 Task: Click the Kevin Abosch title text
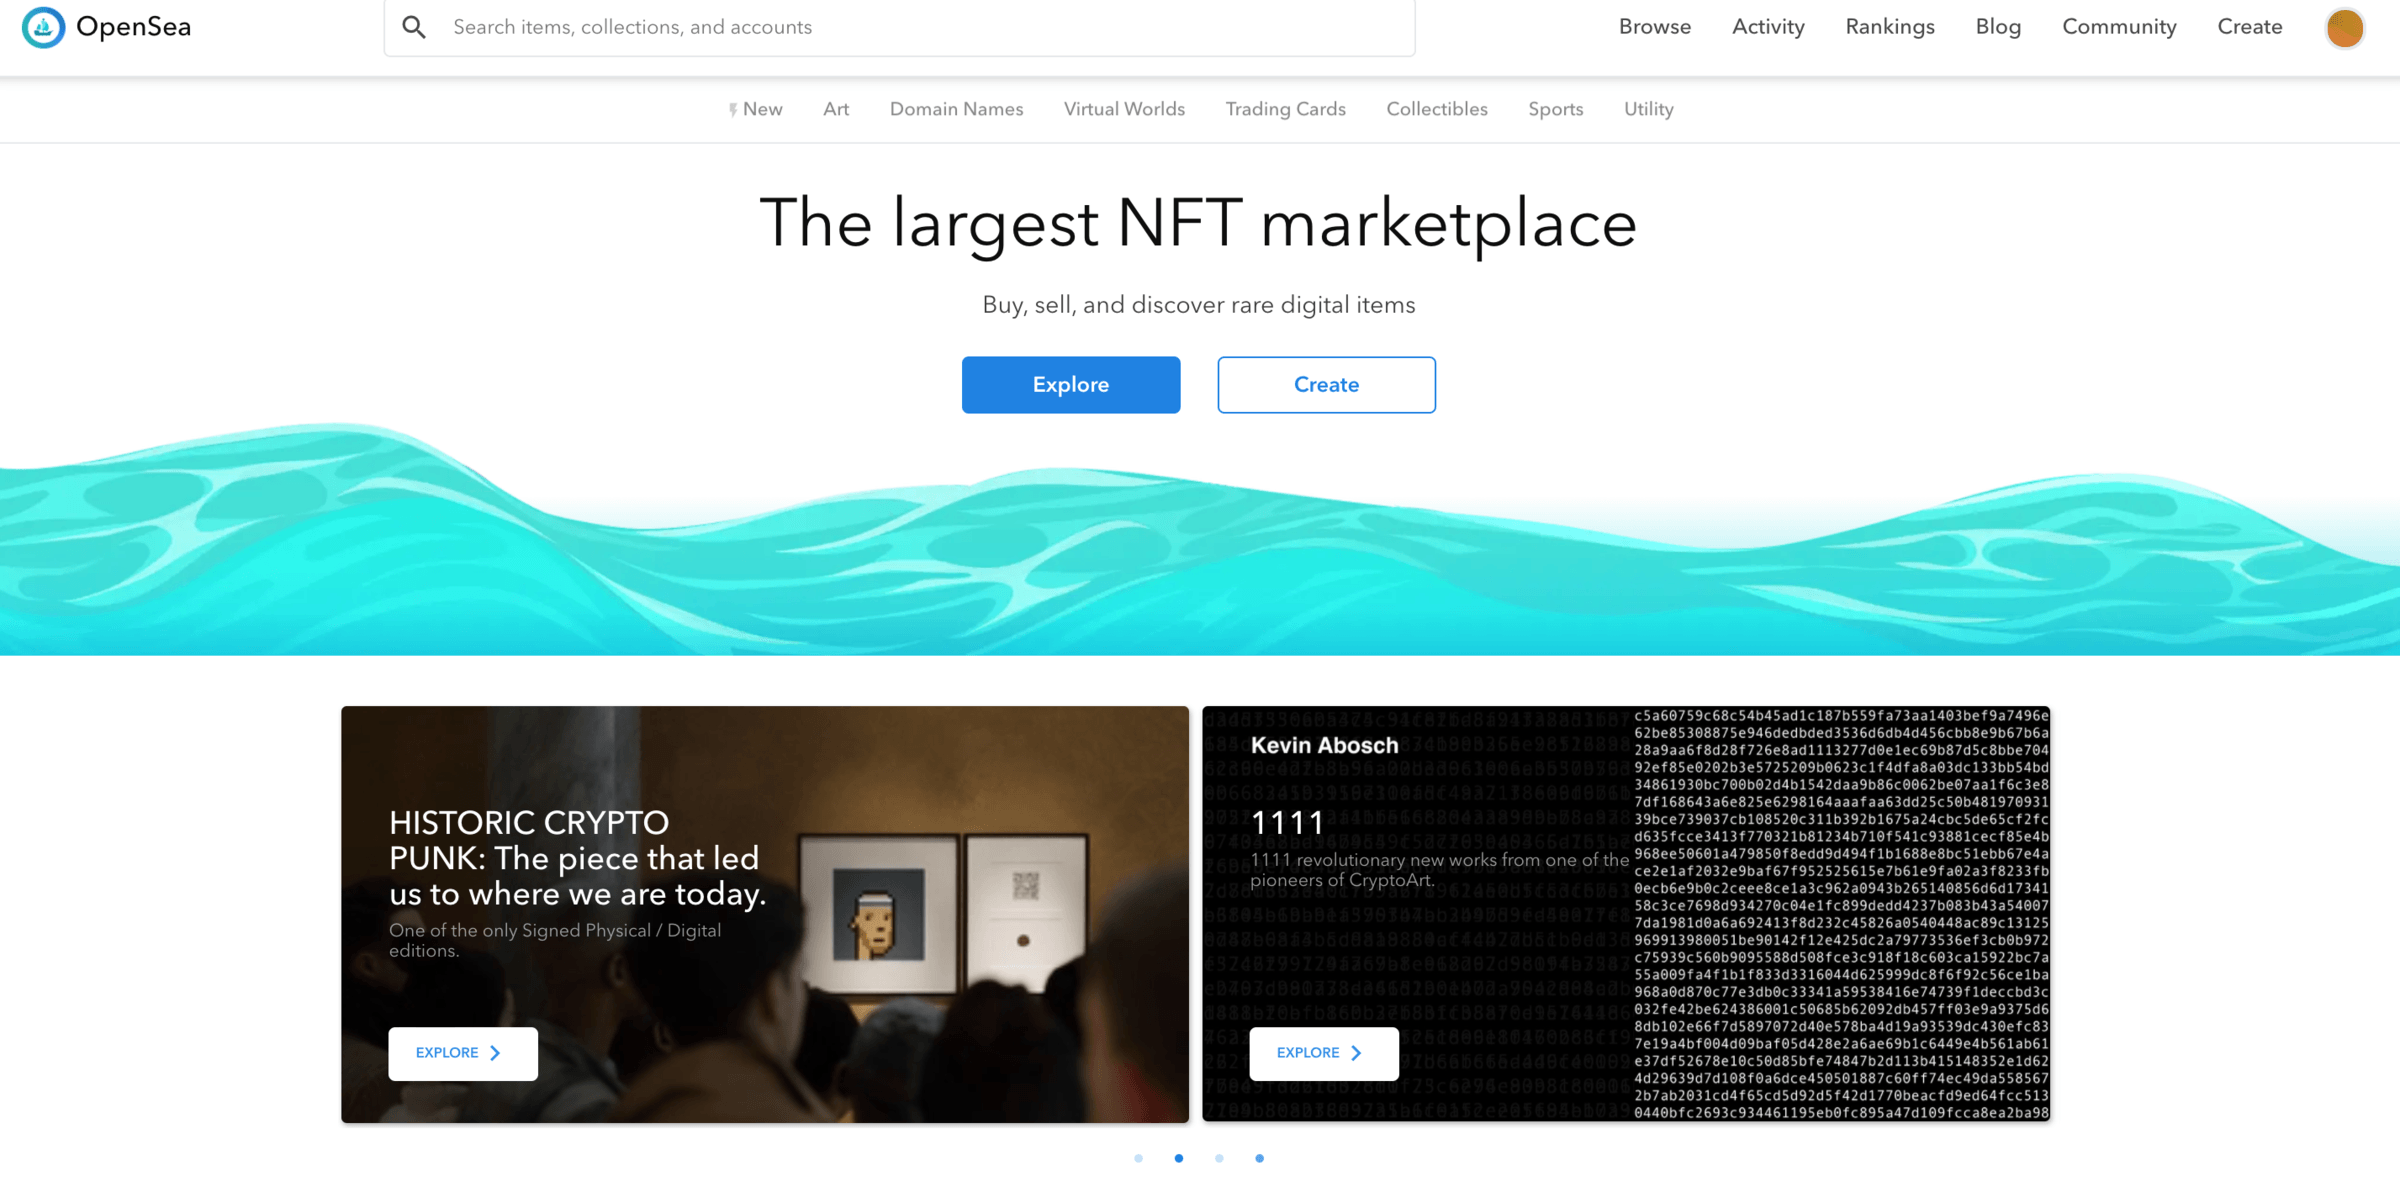(x=1324, y=745)
